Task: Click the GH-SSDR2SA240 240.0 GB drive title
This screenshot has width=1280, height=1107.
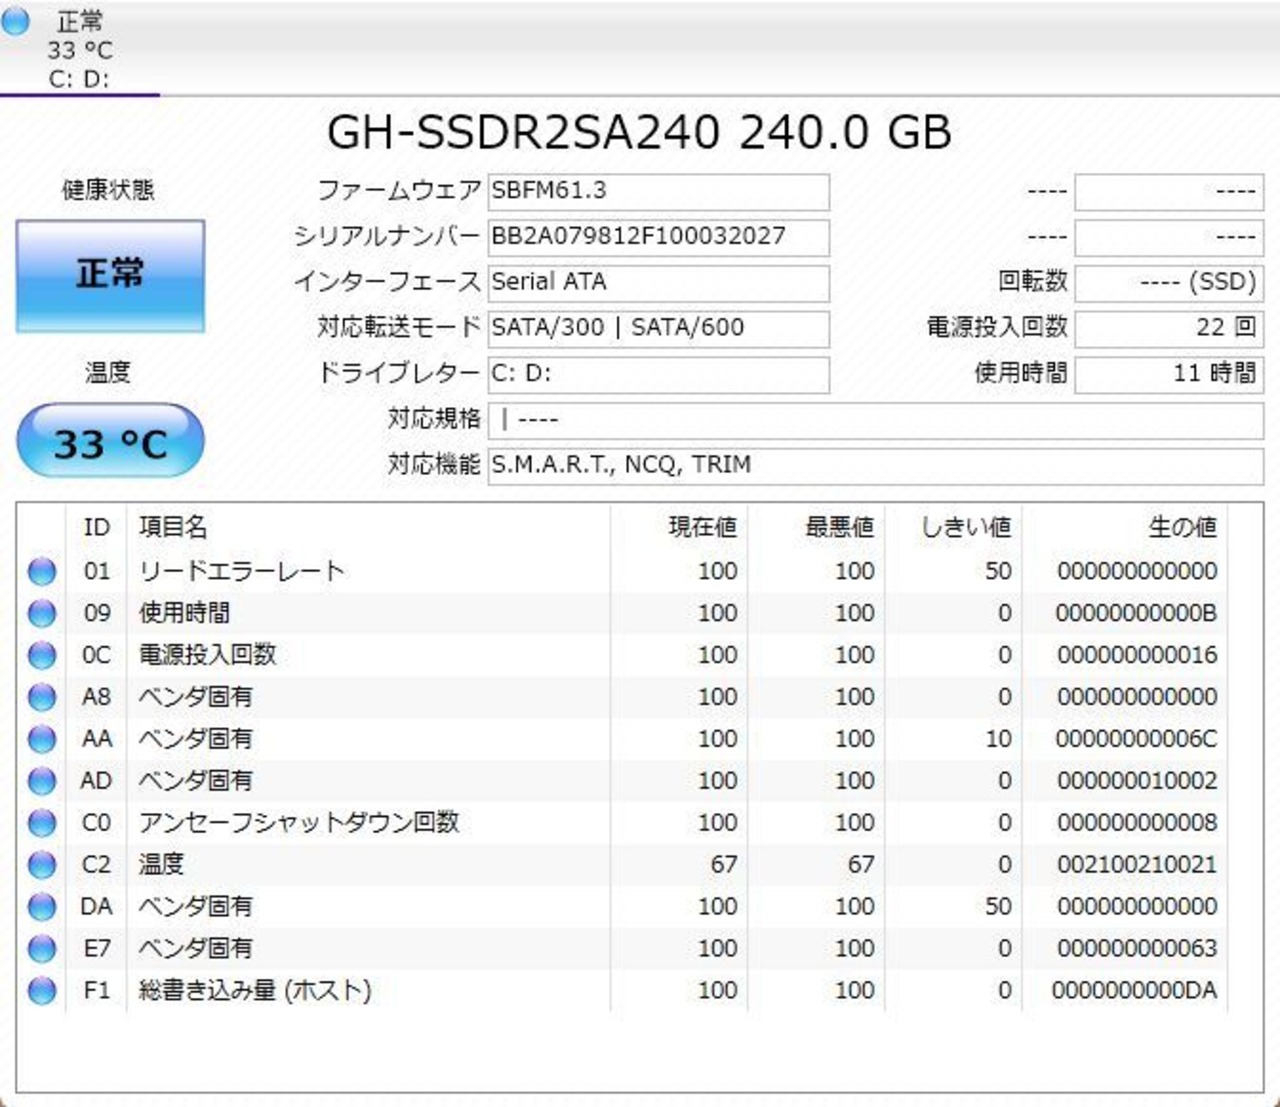Action: pos(640,132)
